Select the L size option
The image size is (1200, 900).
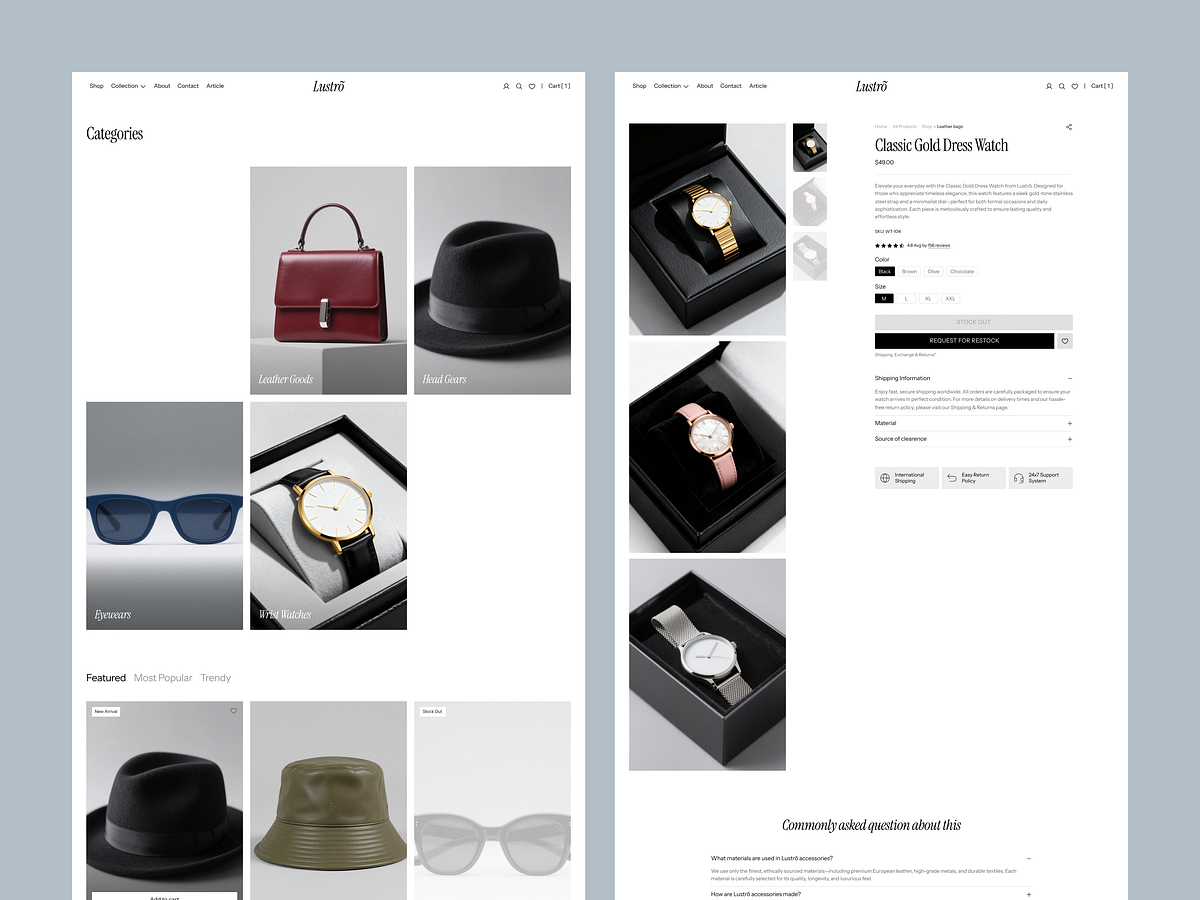[906, 298]
